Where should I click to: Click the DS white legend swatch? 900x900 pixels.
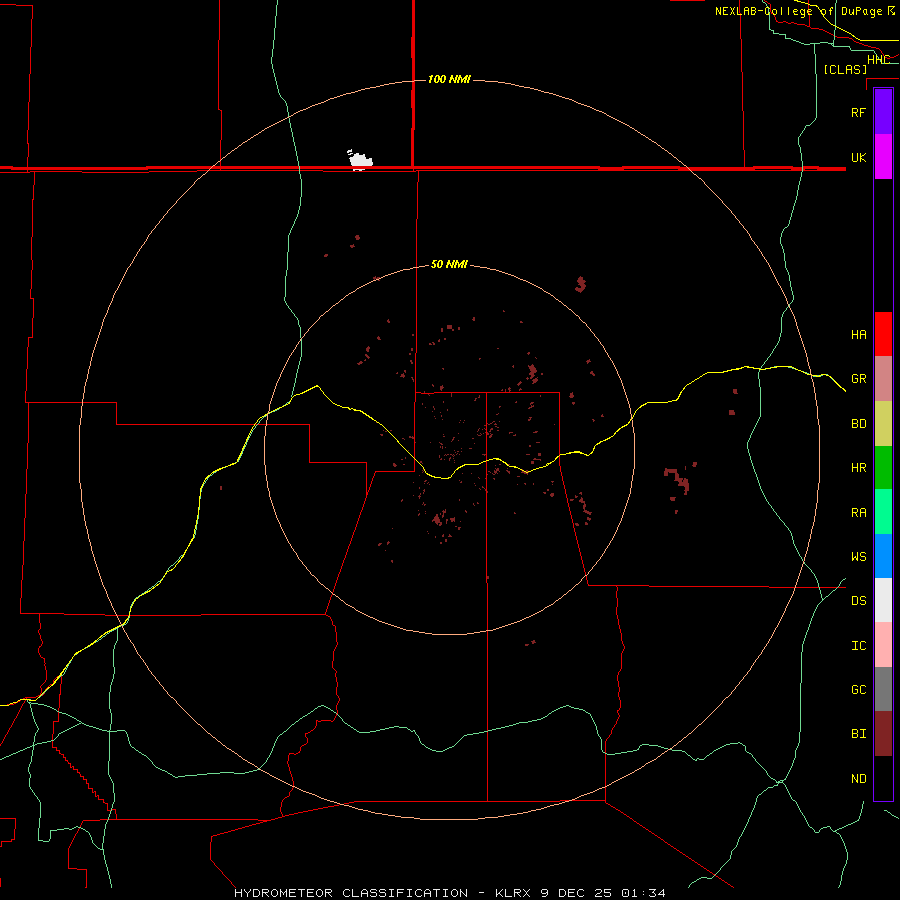click(883, 600)
